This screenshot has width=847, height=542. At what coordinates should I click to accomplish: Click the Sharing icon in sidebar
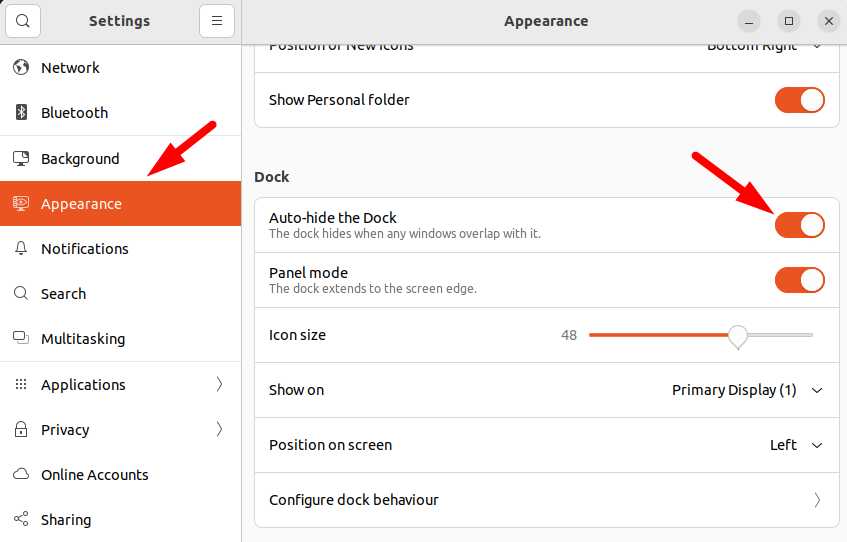[x=20, y=520]
